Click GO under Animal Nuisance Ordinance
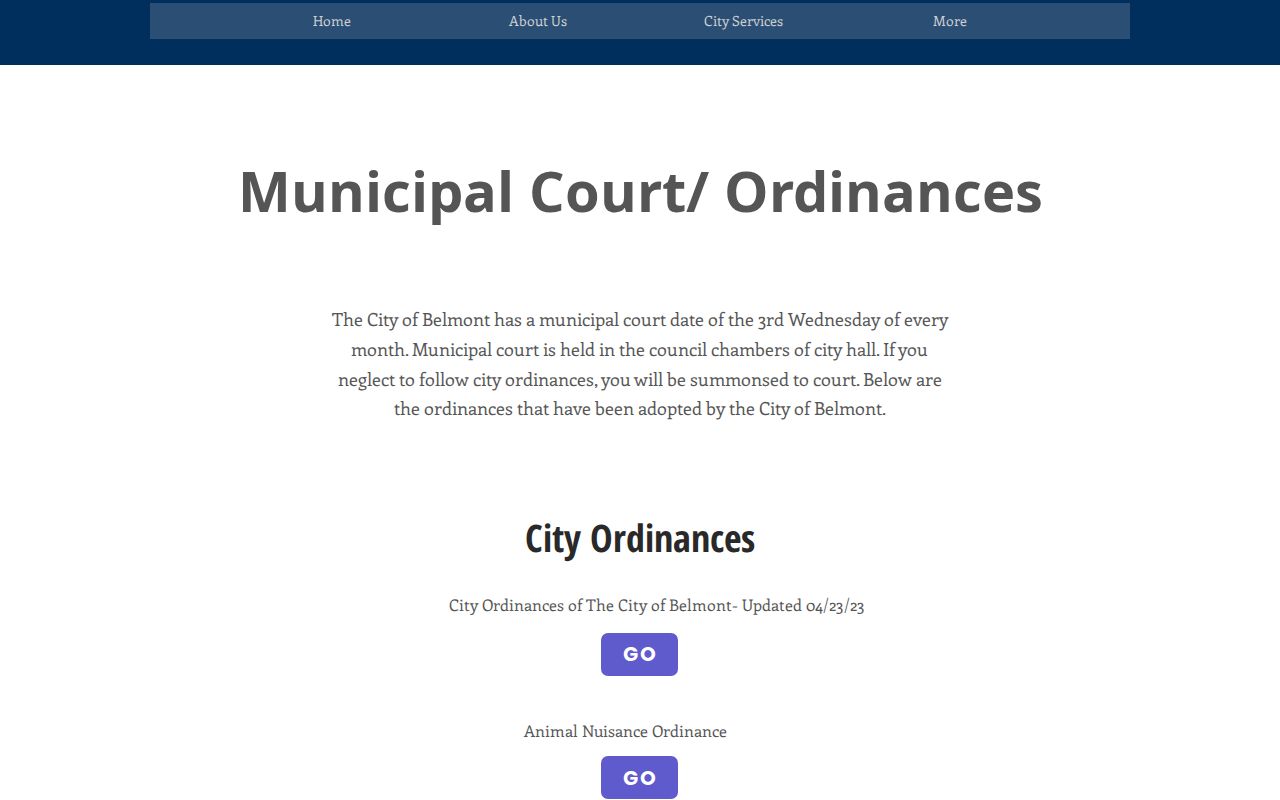This screenshot has height=800, width=1280. [x=639, y=778]
